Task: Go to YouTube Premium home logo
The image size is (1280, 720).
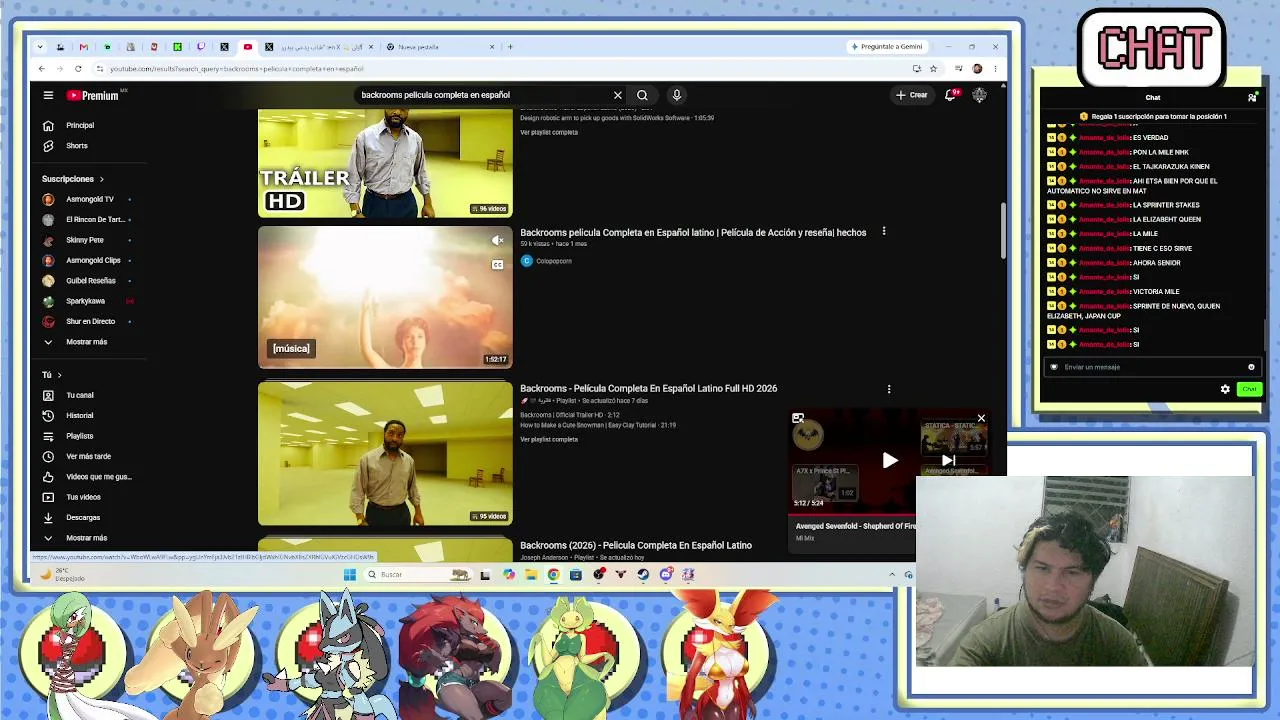Action: (x=93, y=95)
